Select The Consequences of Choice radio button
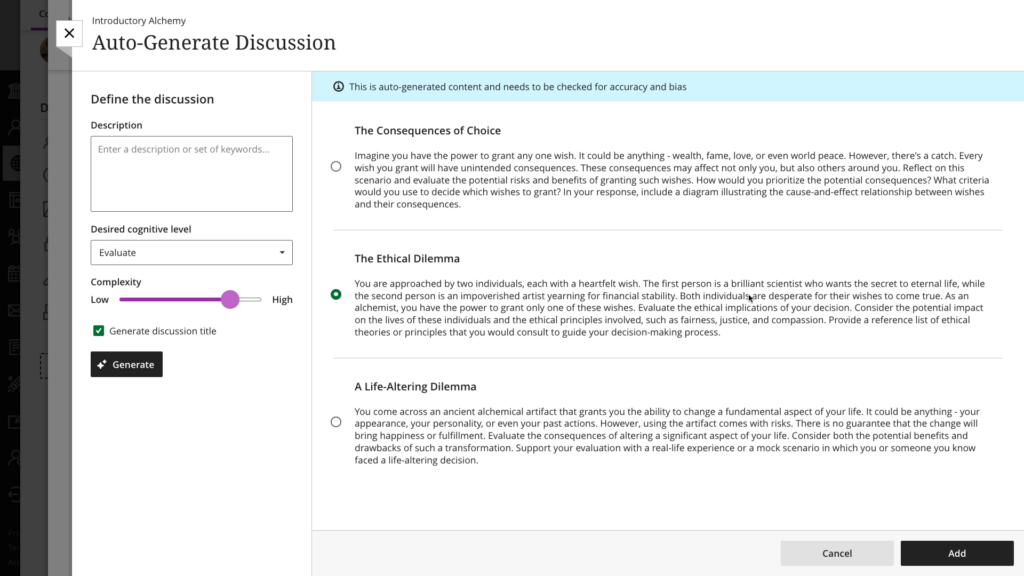The width and height of the screenshot is (1024, 576). [336, 167]
